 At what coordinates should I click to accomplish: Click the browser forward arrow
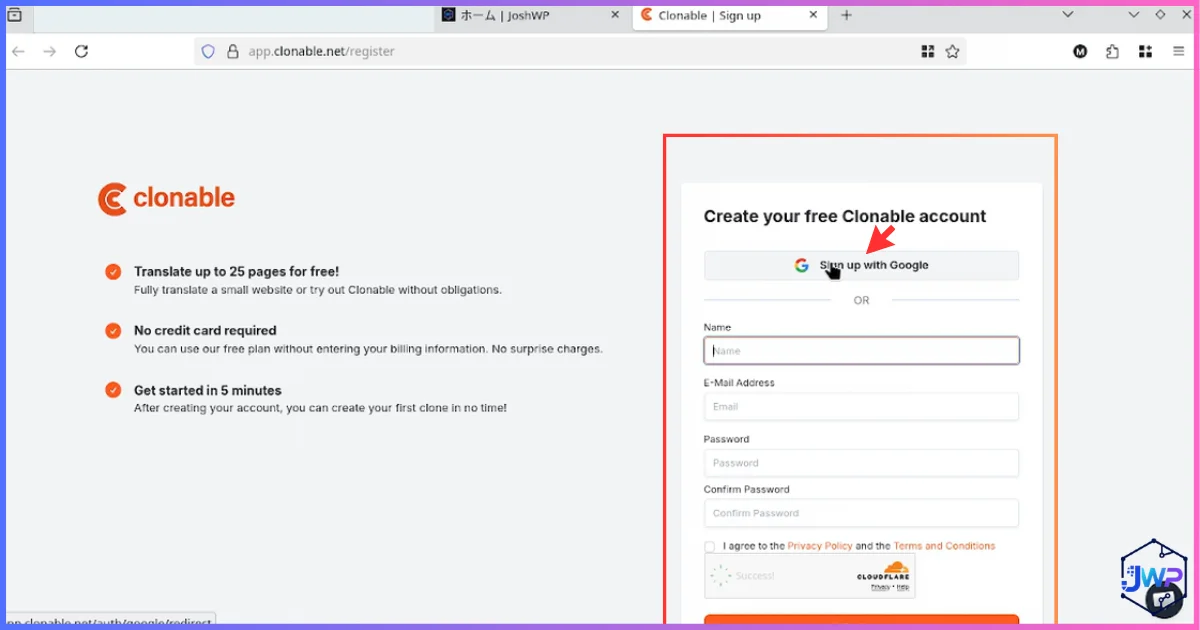pos(50,51)
